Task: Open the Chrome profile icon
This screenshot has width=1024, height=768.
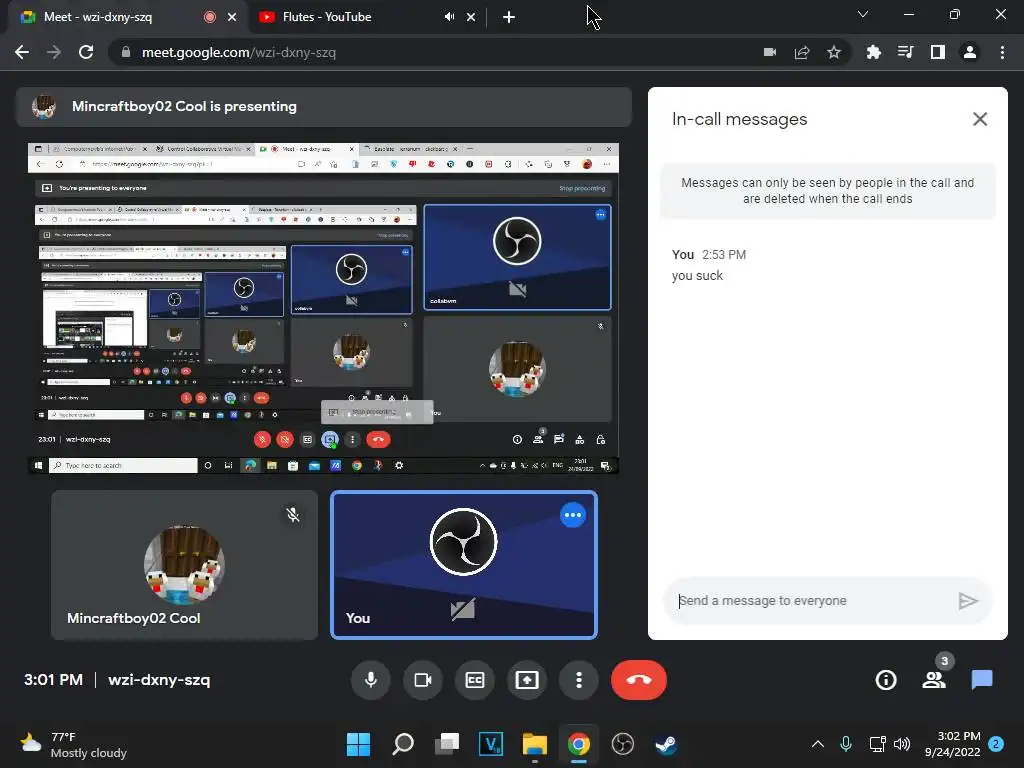Action: tap(970, 52)
